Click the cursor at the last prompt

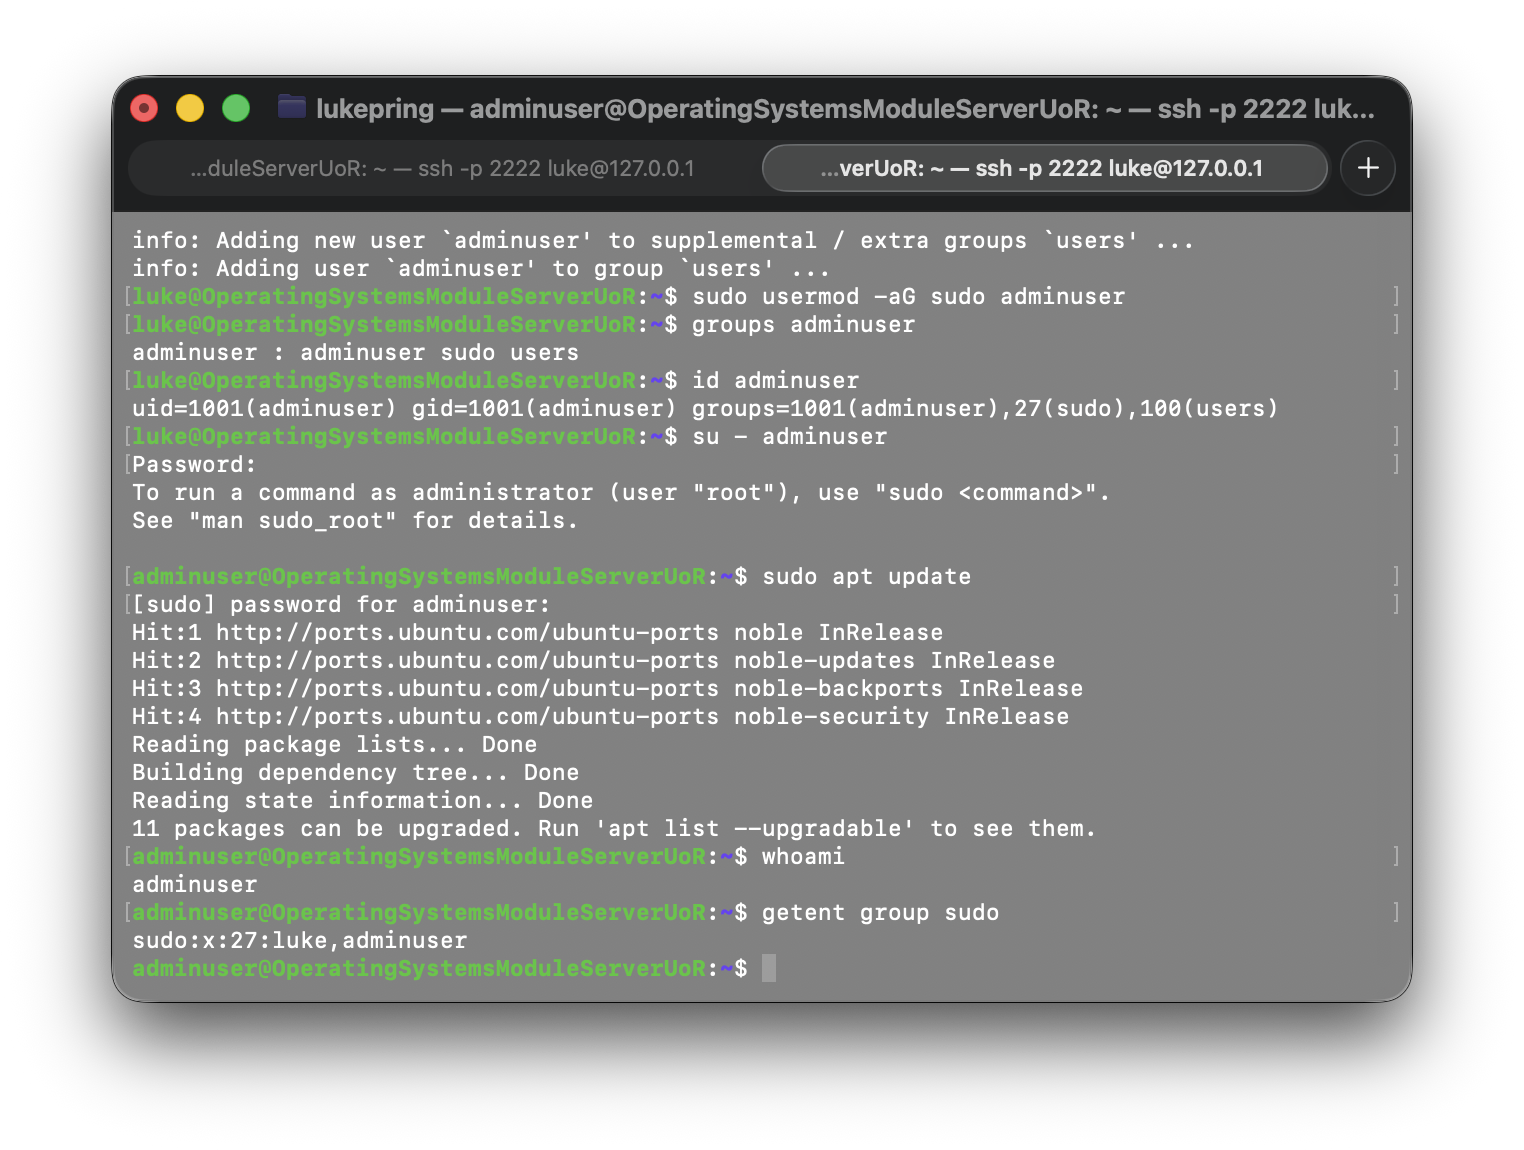pyautogui.click(x=768, y=968)
